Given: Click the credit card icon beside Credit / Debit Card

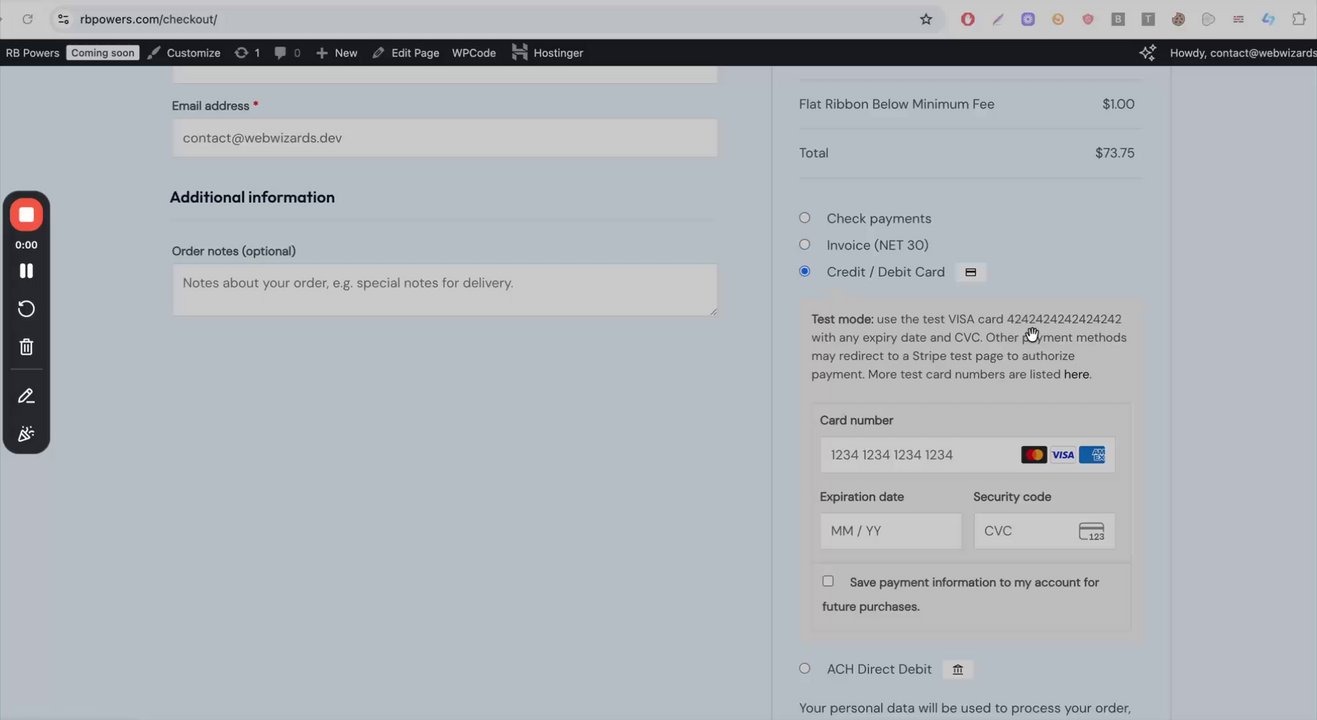Looking at the screenshot, I should [x=970, y=272].
